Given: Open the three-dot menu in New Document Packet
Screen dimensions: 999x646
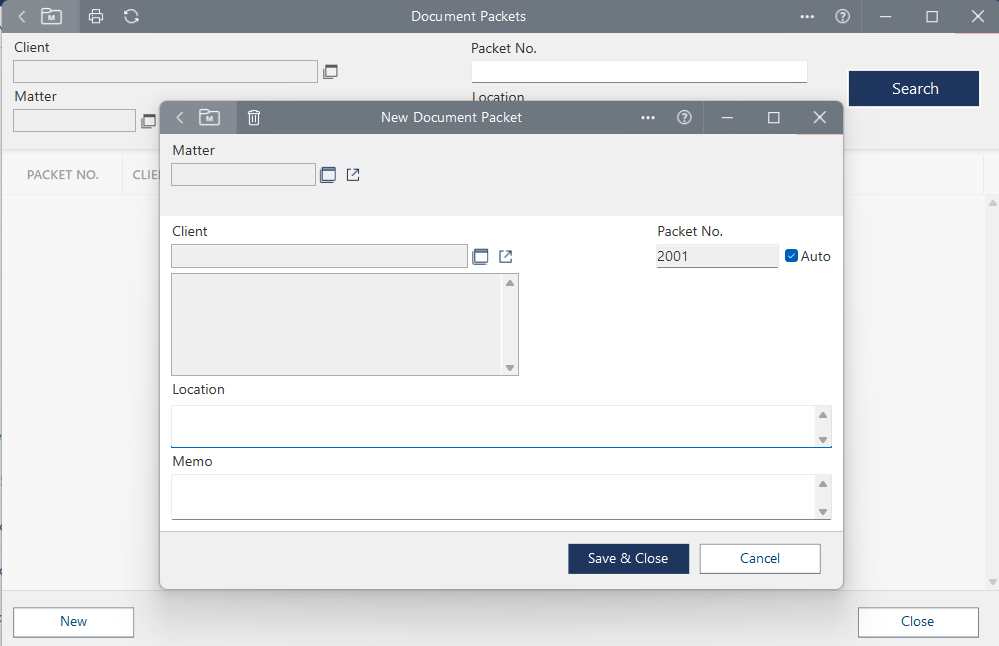Looking at the screenshot, I should click(x=648, y=118).
